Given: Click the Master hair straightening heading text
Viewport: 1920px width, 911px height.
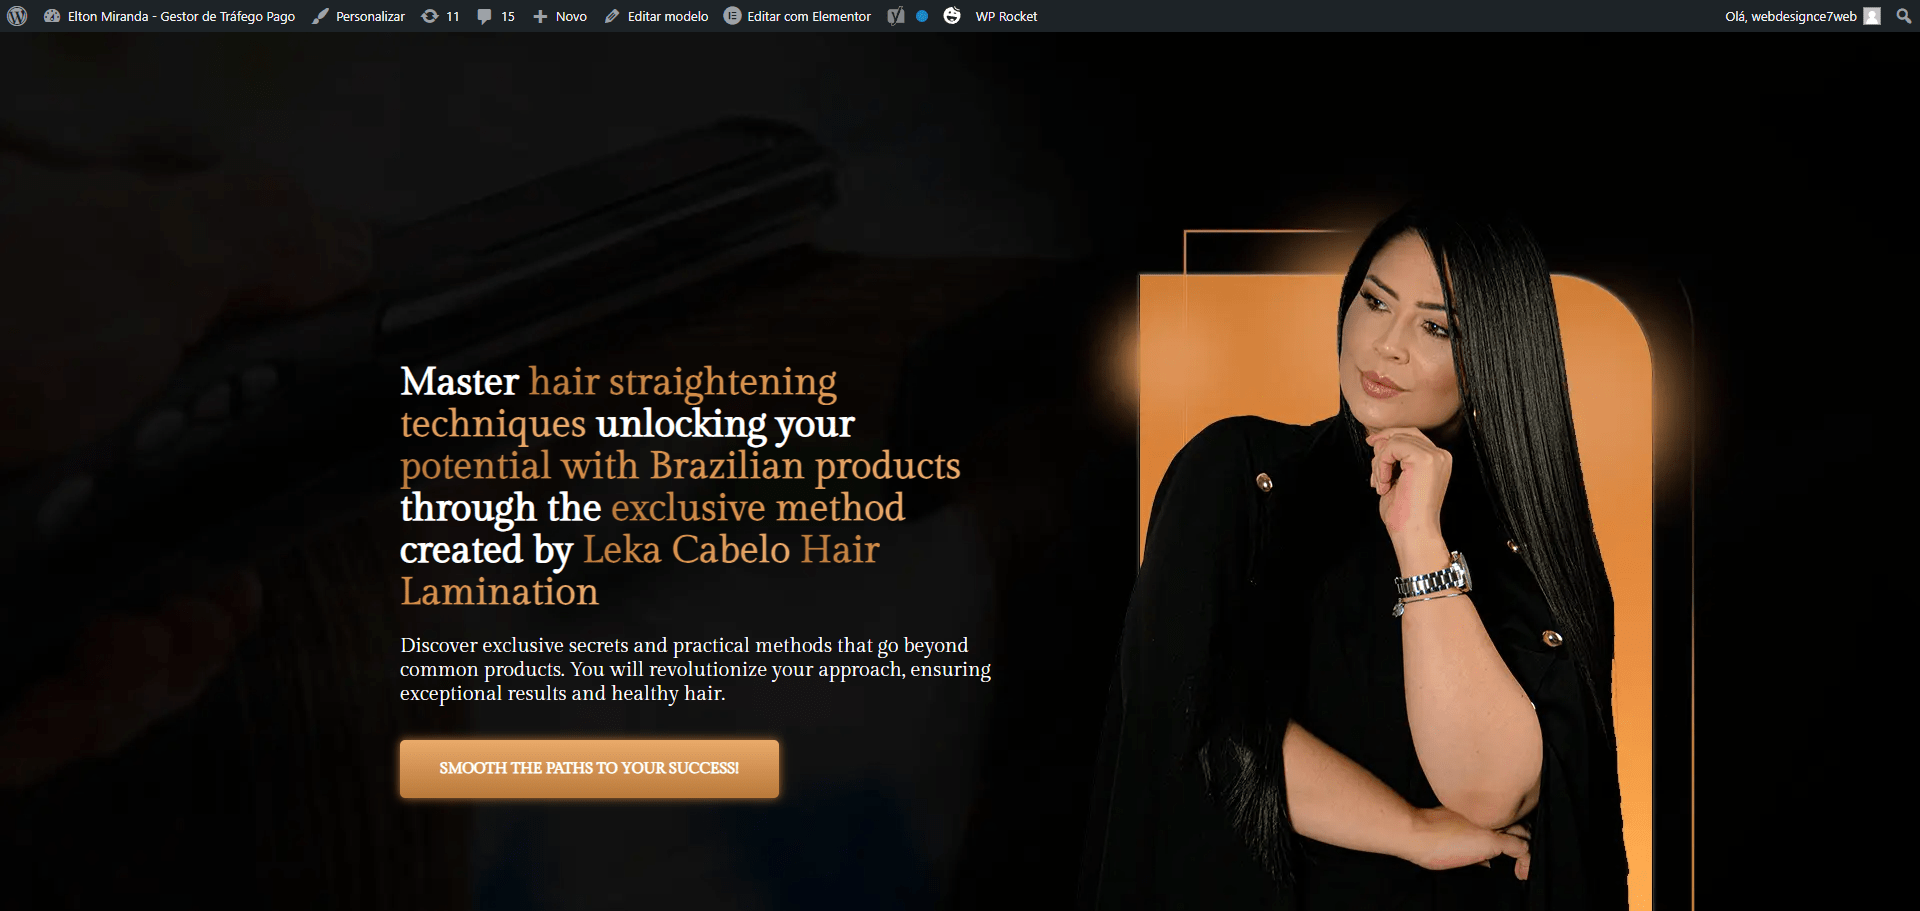Looking at the screenshot, I should click(x=680, y=486).
